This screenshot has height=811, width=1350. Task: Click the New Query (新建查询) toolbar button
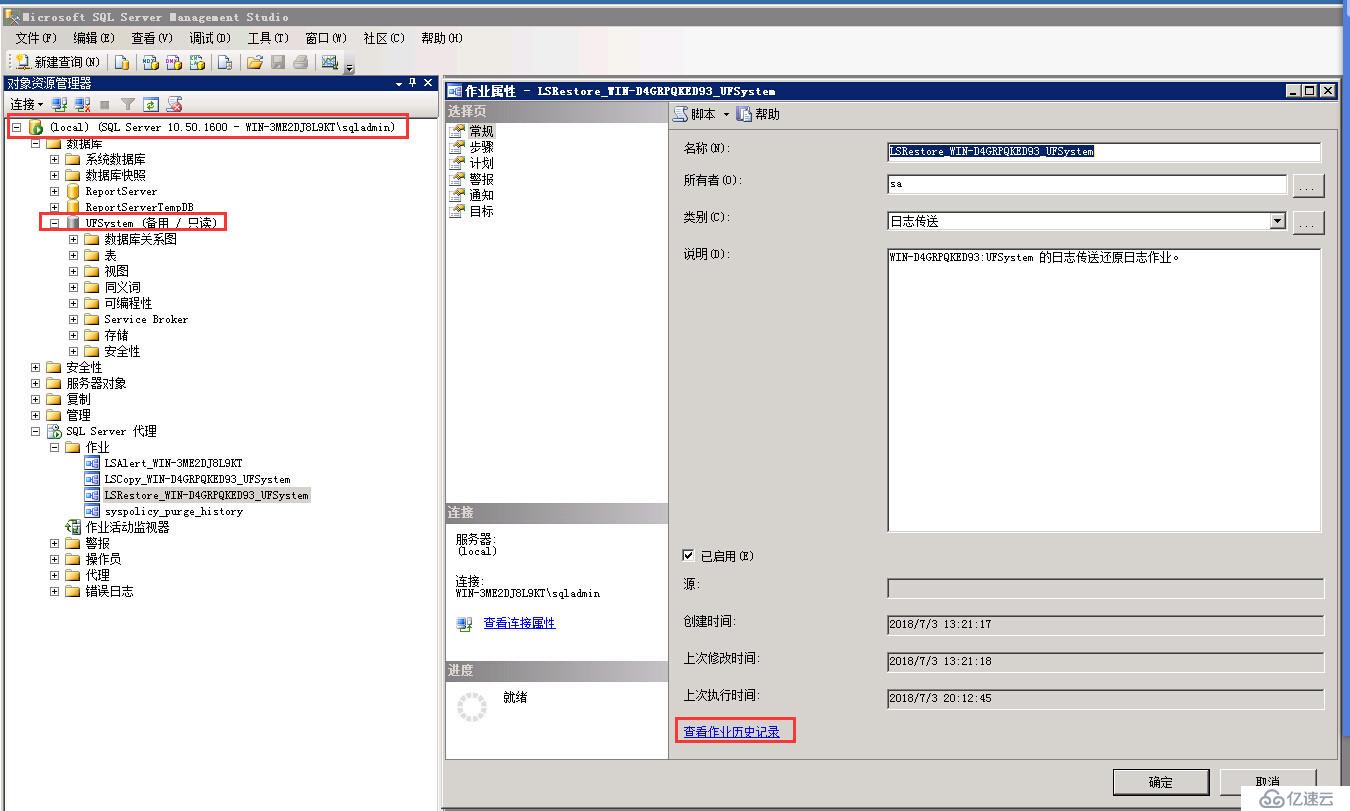pyautogui.click(x=56, y=62)
